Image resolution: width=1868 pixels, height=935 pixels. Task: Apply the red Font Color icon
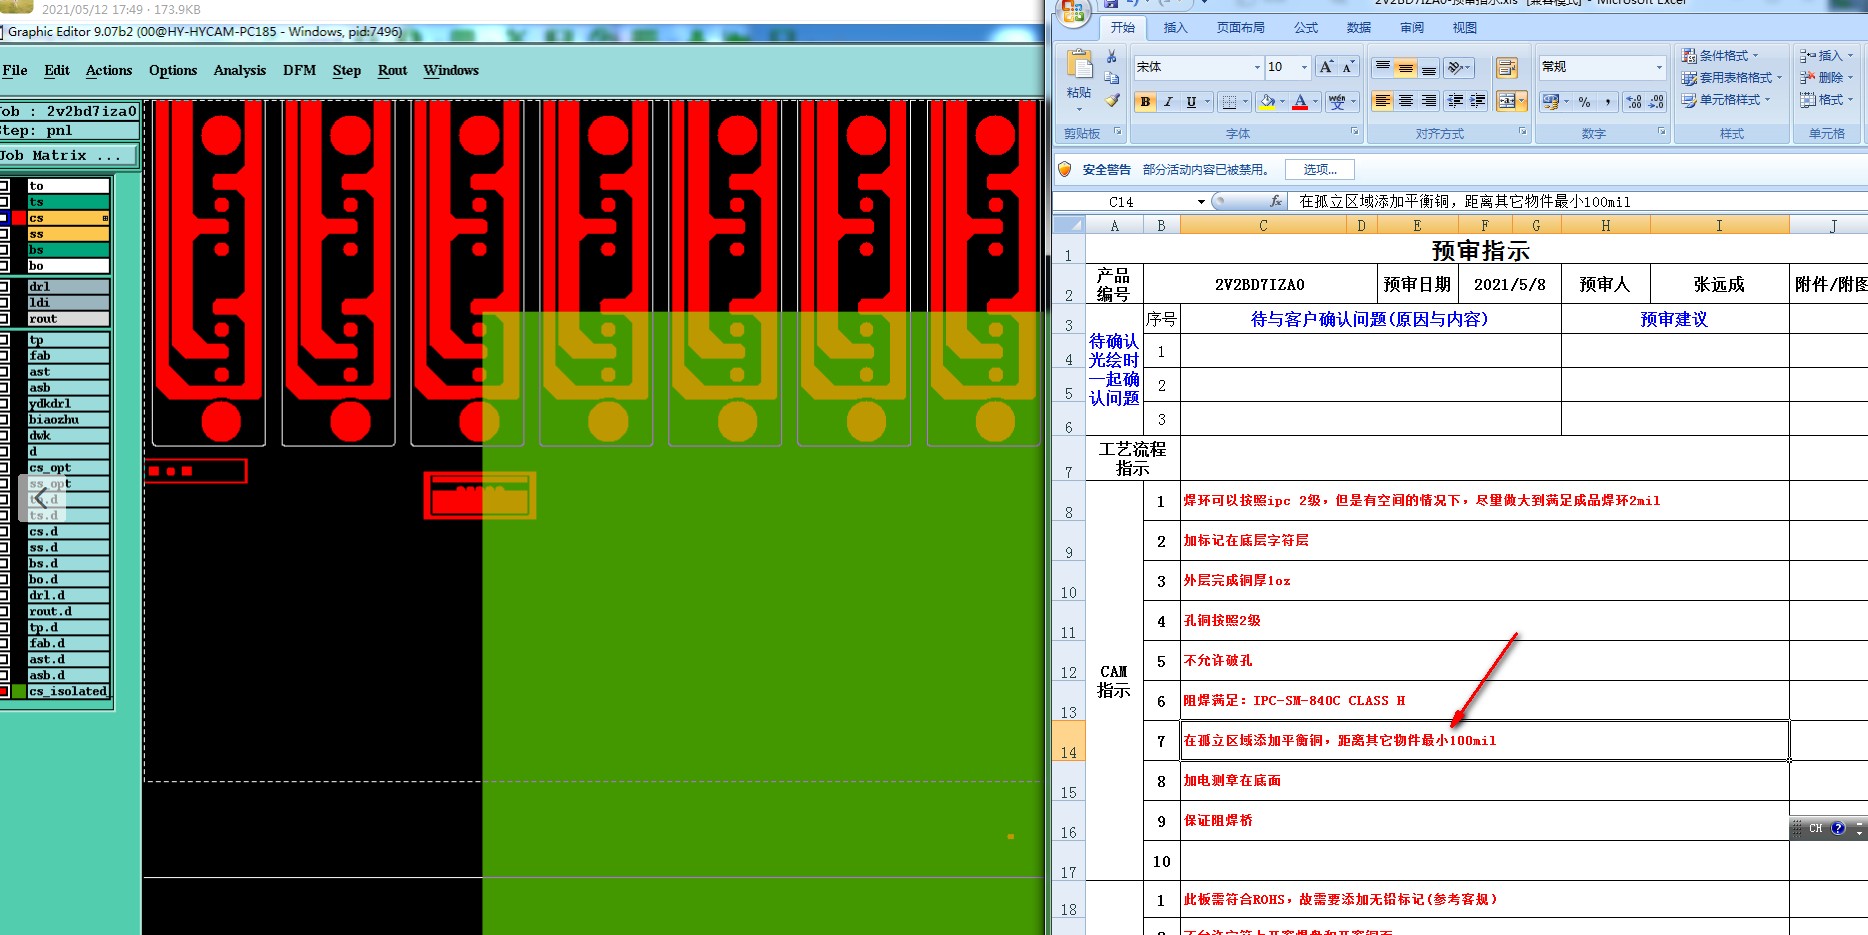pos(1300,102)
